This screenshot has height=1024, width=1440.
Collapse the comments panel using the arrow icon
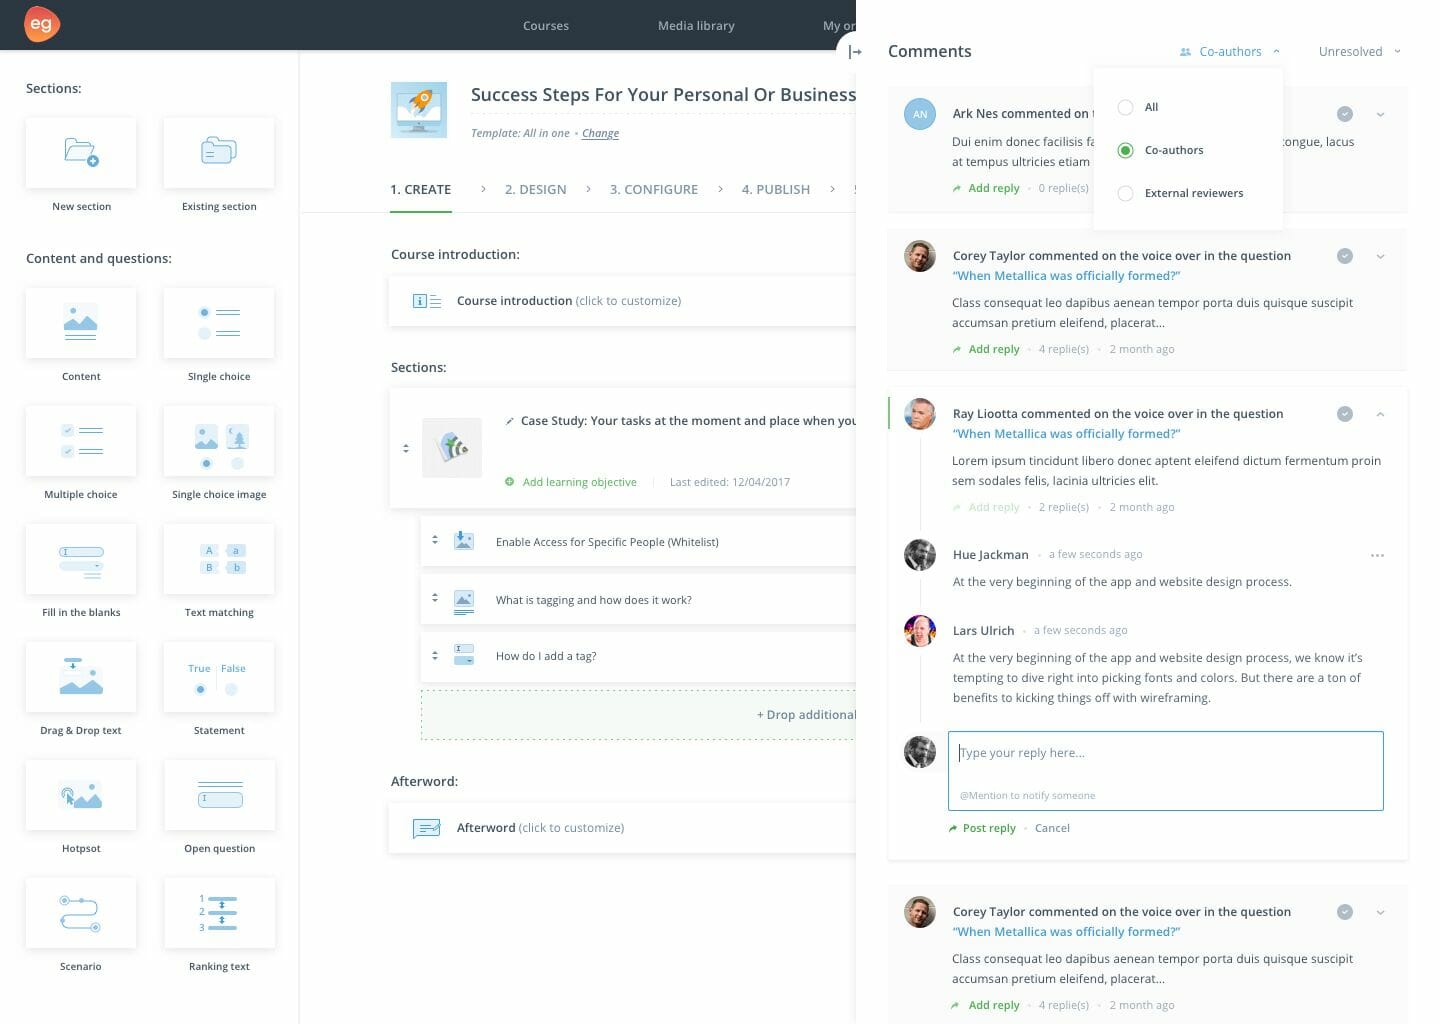pyautogui.click(x=854, y=52)
